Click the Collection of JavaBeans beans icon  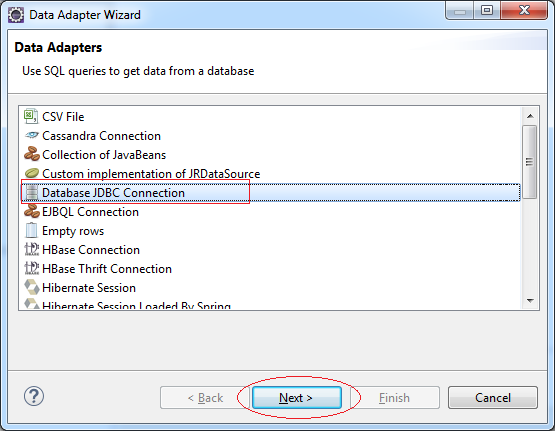31,154
